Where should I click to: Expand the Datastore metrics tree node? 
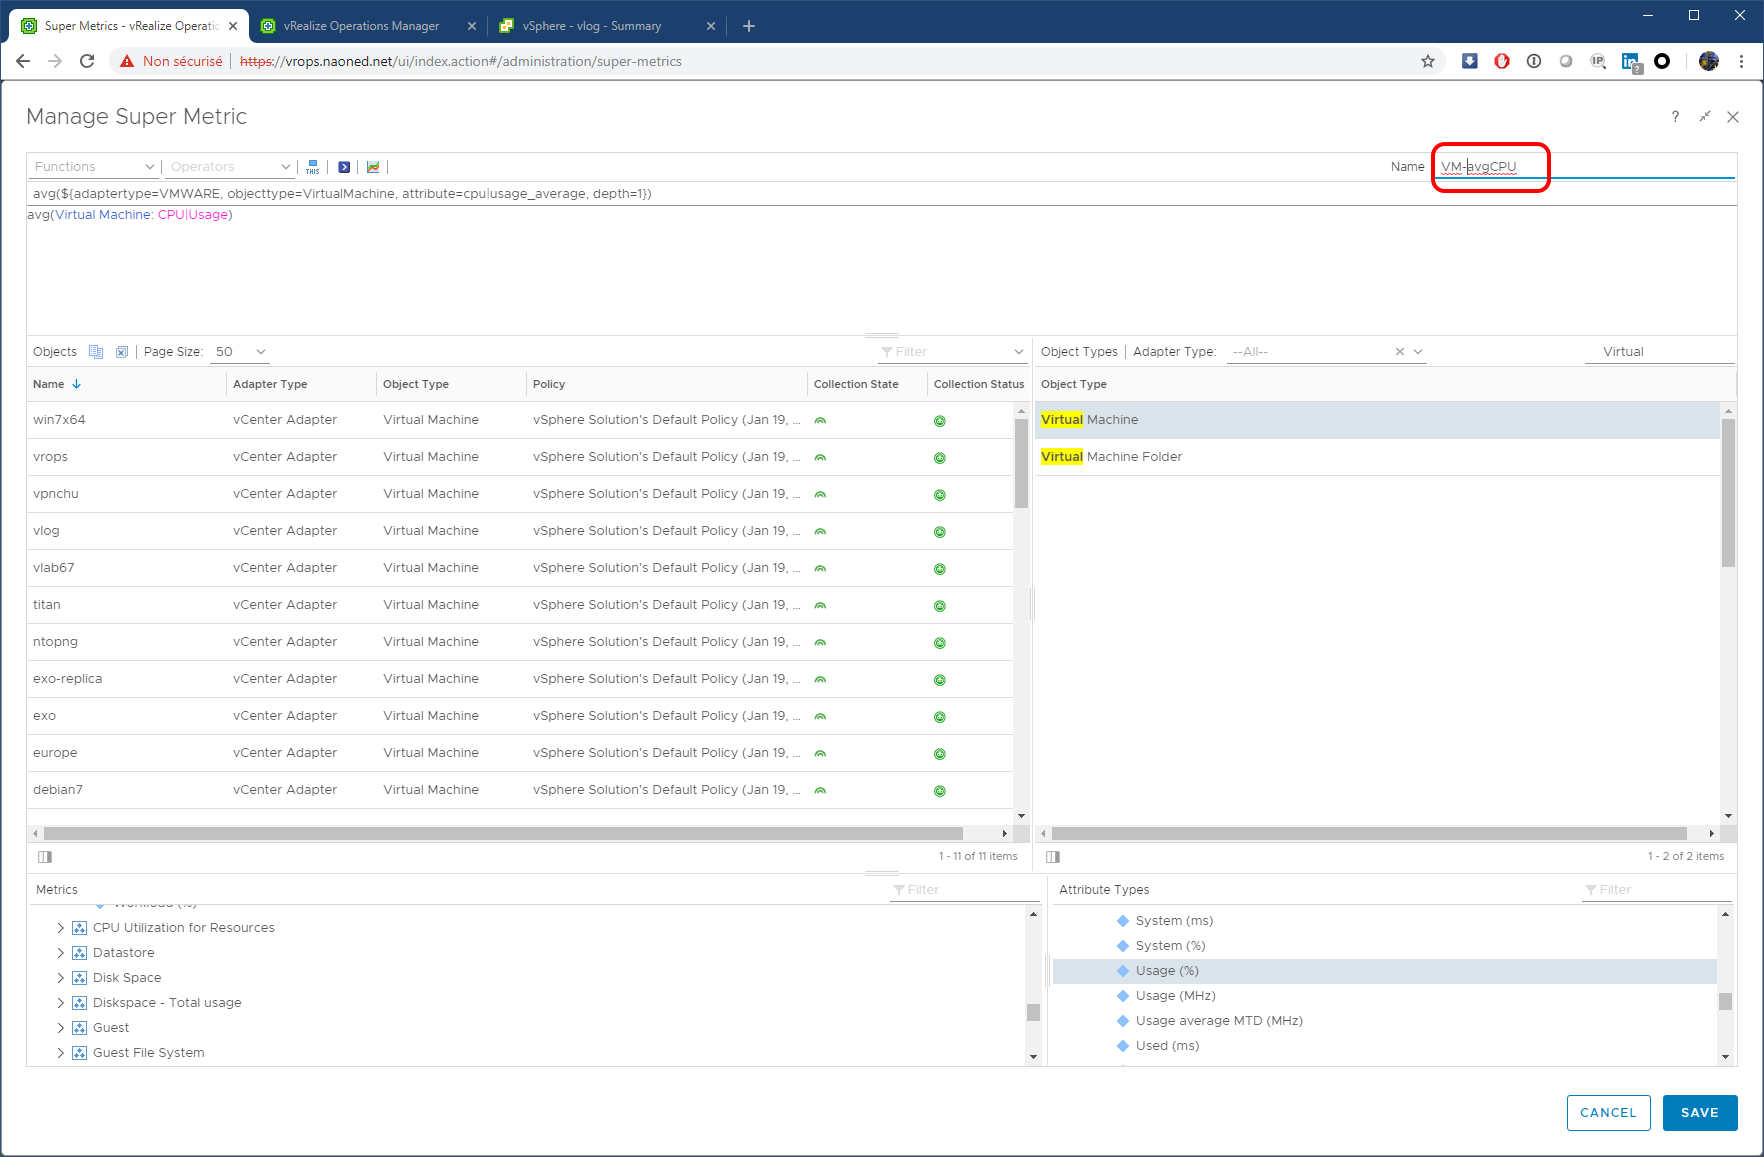pos(61,953)
